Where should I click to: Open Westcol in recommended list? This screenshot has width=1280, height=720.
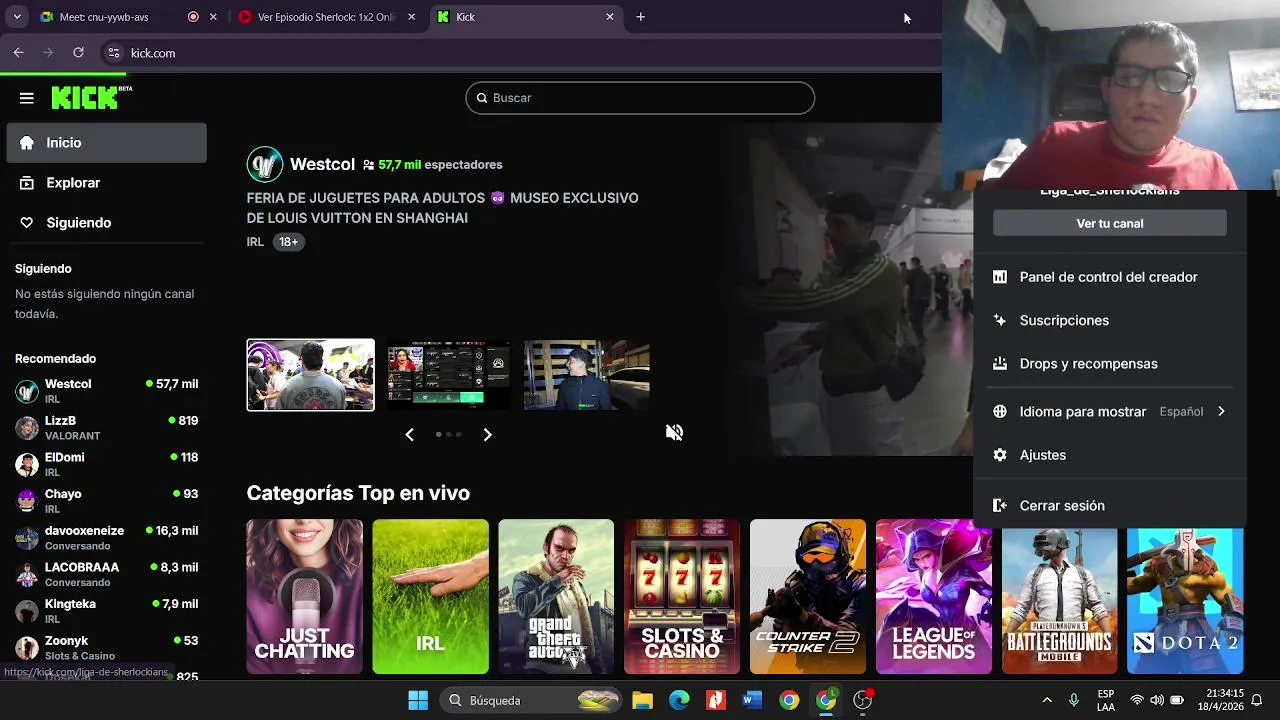(107, 391)
